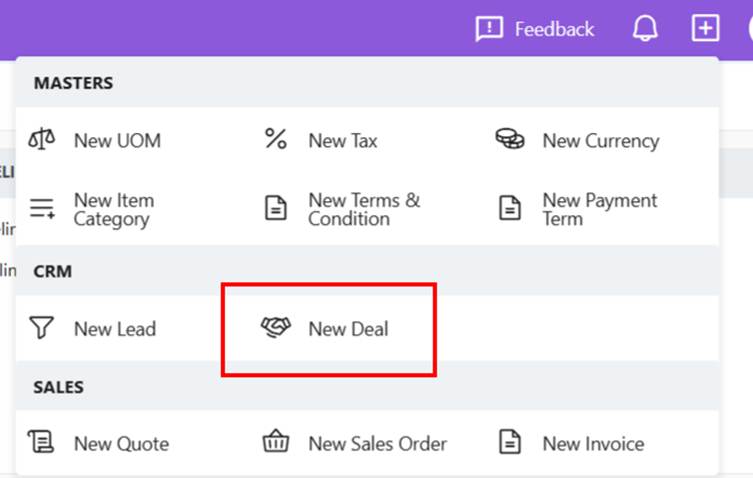This screenshot has height=478, width=753.
Task: Open the Feedback text link
Action: click(554, 29)
